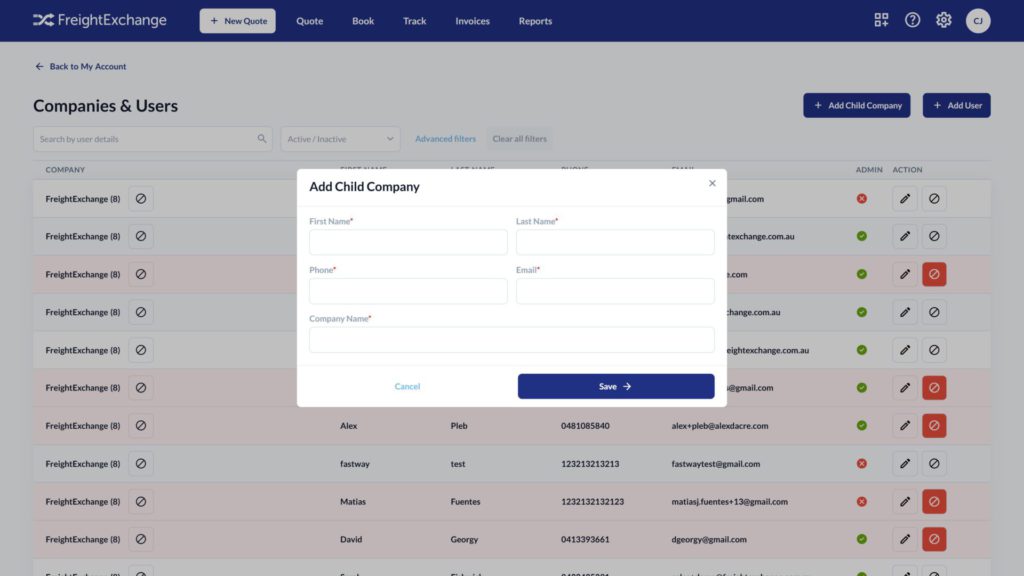Click deactivate icon for fastway test user
Viewport: 1024px width, 576px height.
[934, 464]
